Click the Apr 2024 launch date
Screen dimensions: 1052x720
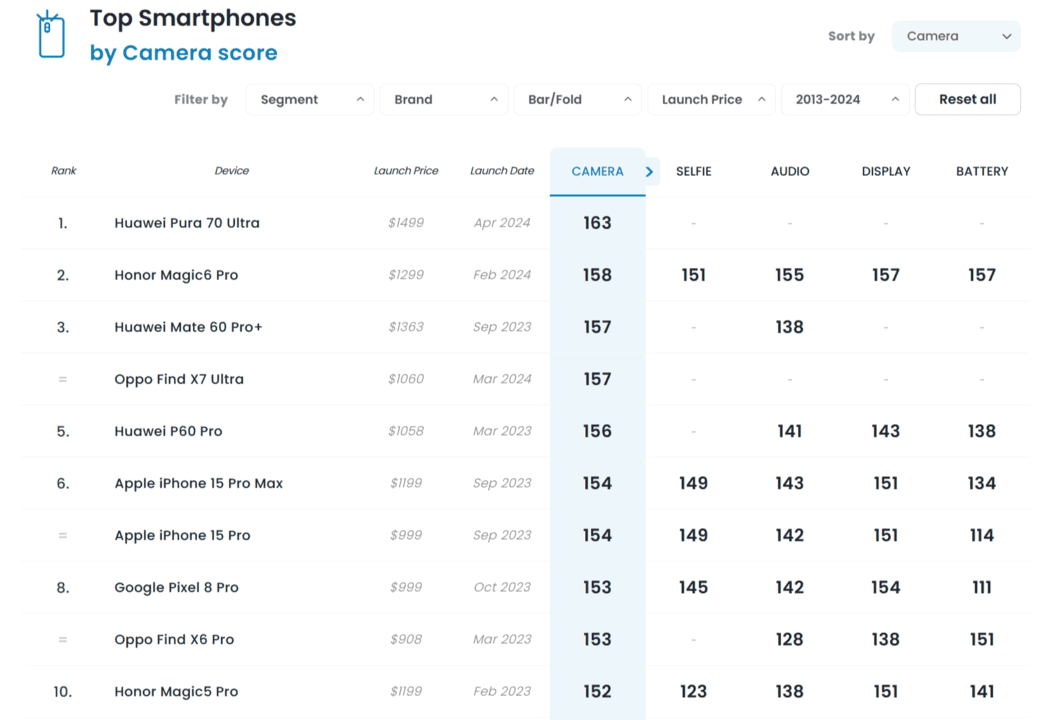click(x=502, y=223)
